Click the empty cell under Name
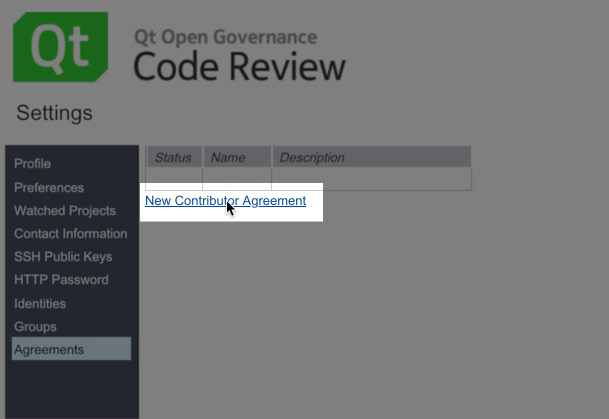Screen dimensions: 609x419 [x=236, y=178]
